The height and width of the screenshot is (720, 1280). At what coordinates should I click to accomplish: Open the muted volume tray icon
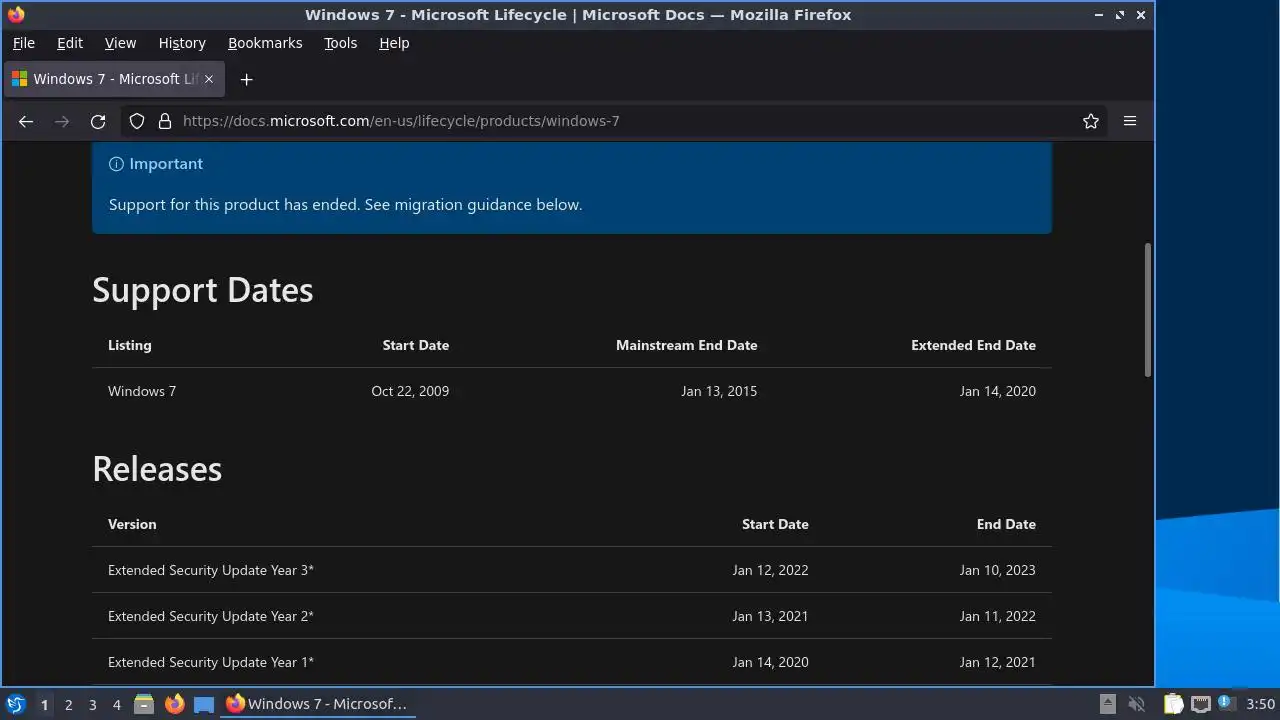point(1137,704)
